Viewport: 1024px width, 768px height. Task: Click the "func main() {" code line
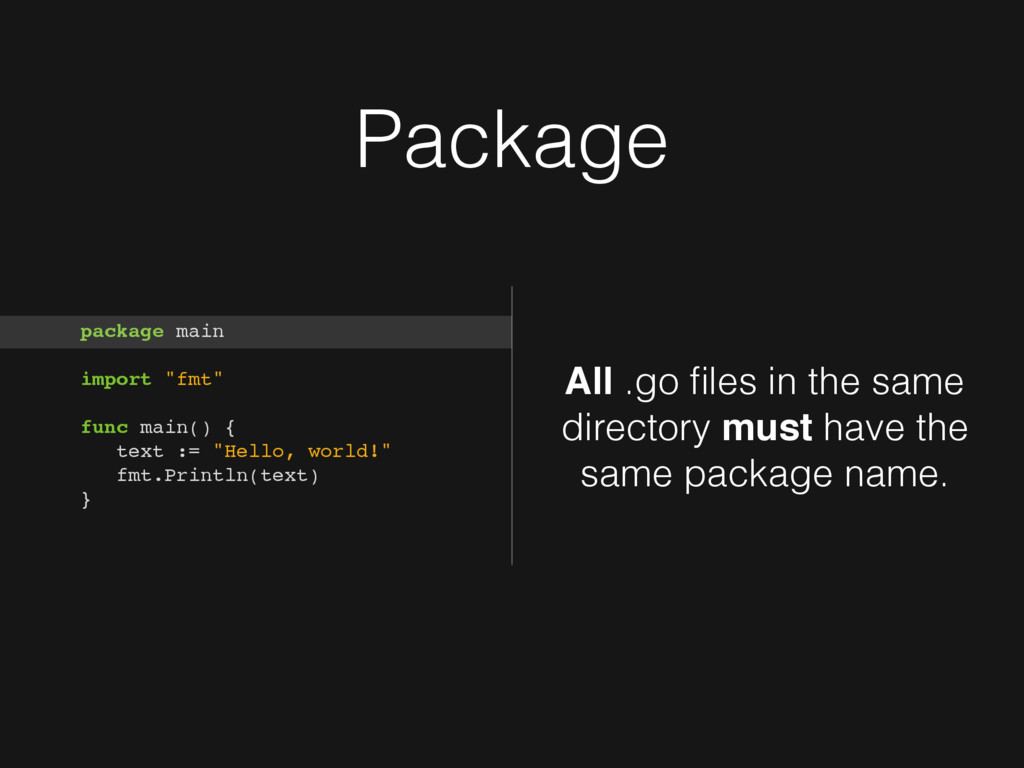(157, 428)
